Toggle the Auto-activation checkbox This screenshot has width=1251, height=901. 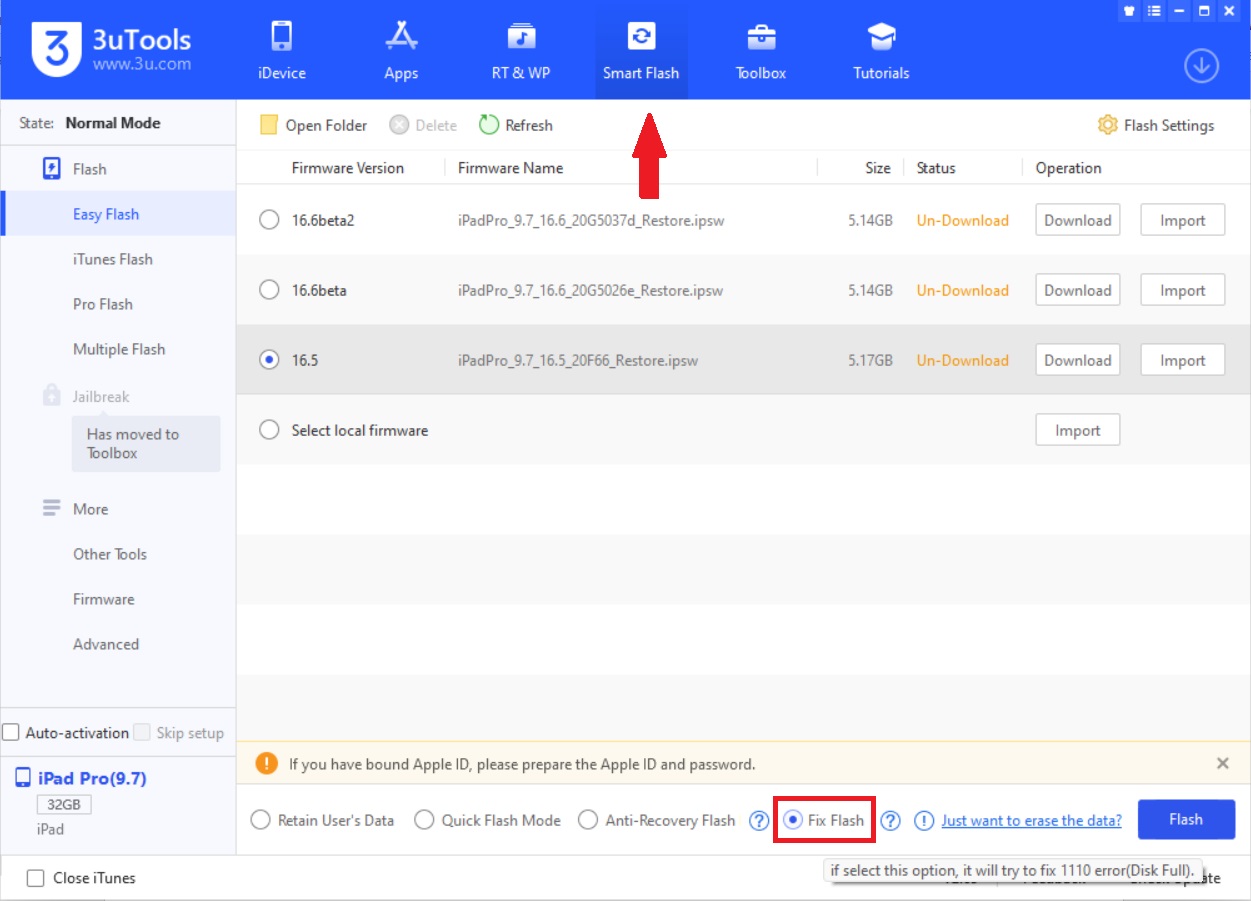11,733
